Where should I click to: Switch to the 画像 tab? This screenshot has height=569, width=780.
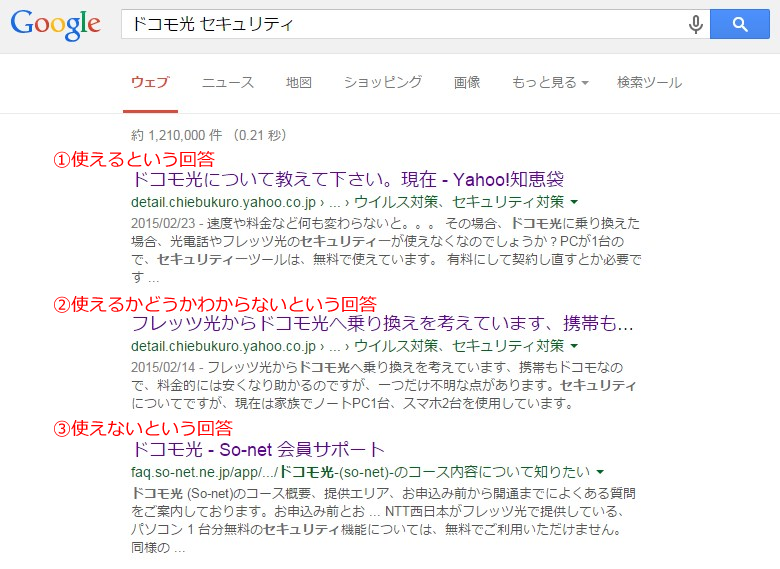pyautogui.click(x=467, y=82)
